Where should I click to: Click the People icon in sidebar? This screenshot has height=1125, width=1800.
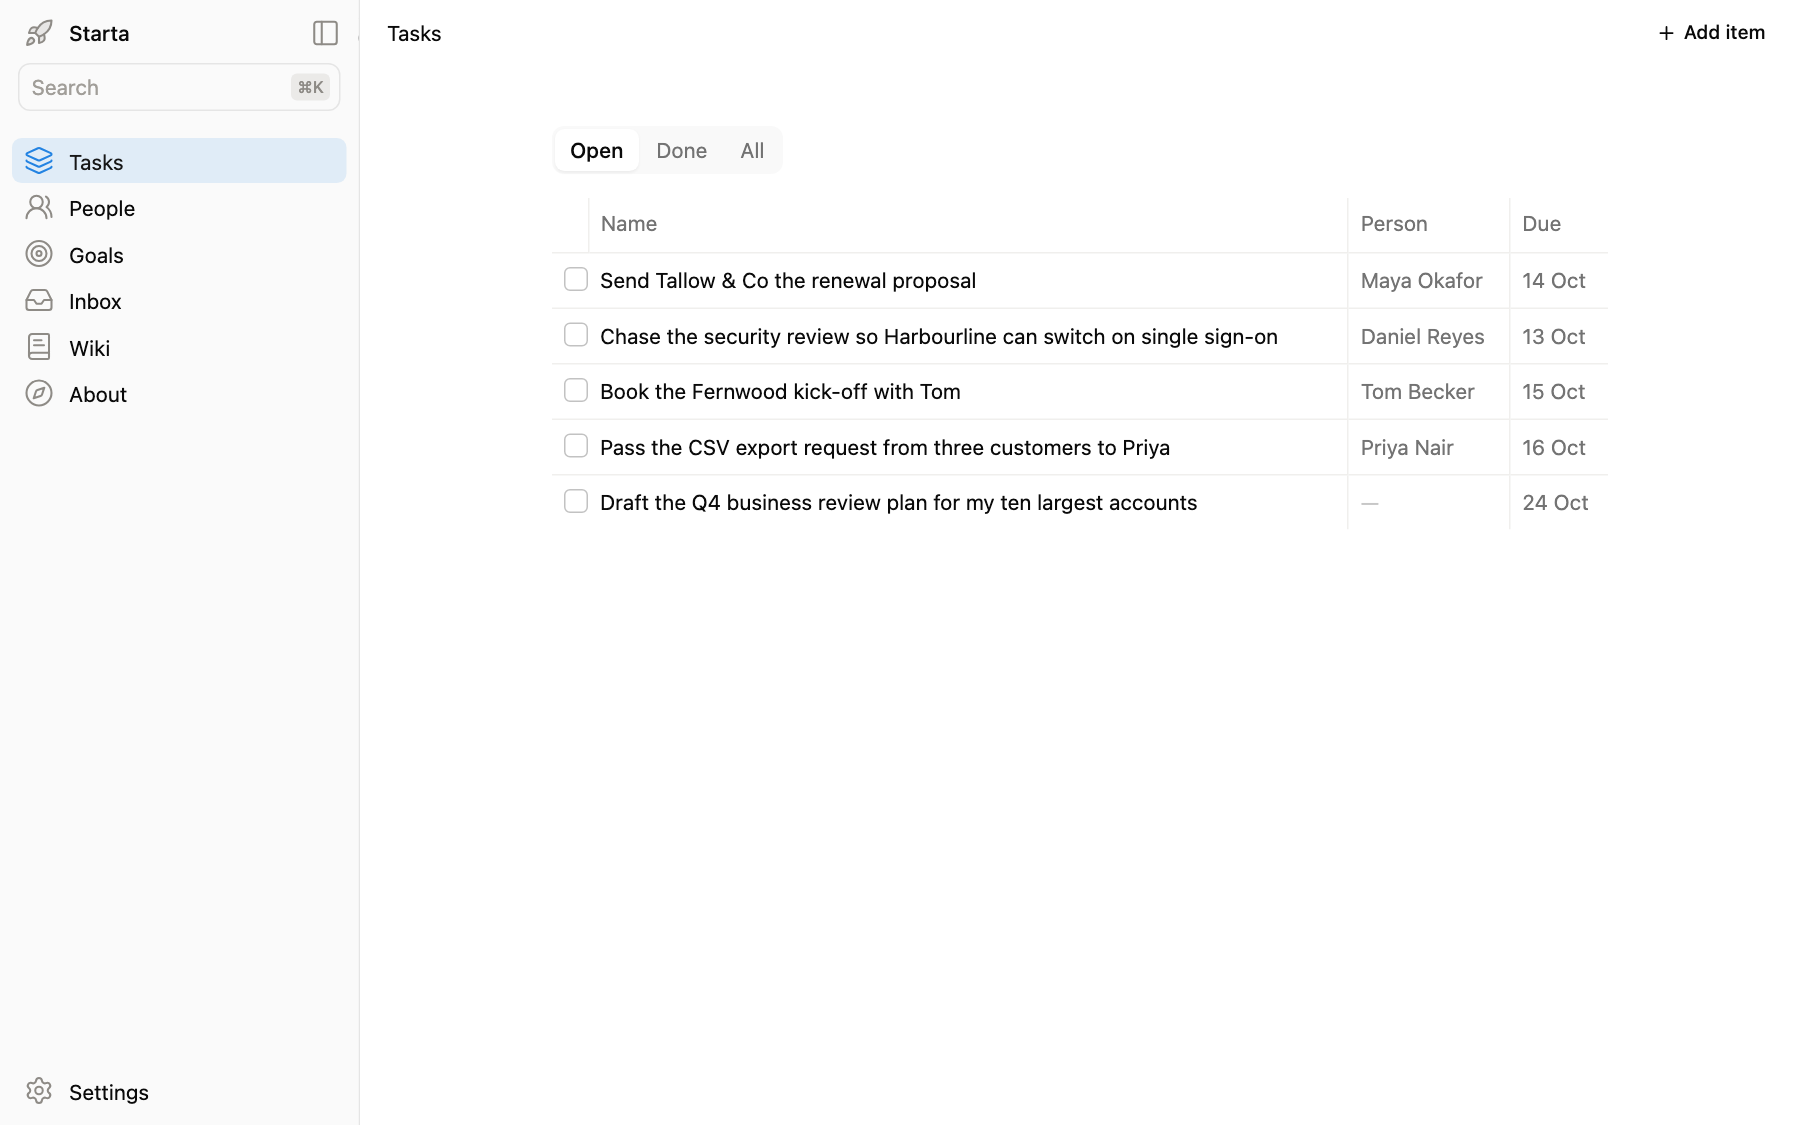39,207
